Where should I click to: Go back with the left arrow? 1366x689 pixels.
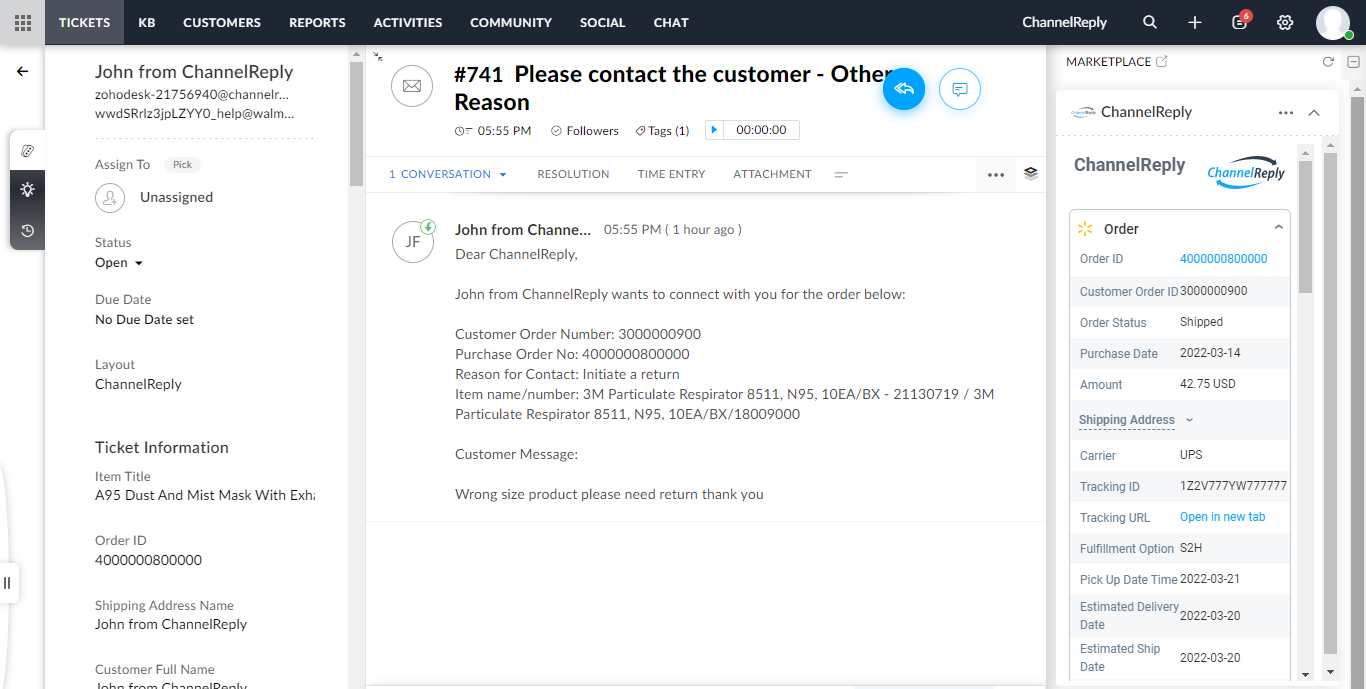click(x=22, y=72)
